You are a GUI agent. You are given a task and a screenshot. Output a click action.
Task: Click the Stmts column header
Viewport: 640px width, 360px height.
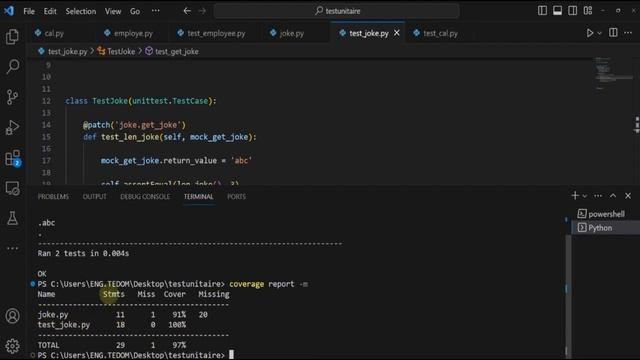[x=113, y=294]
